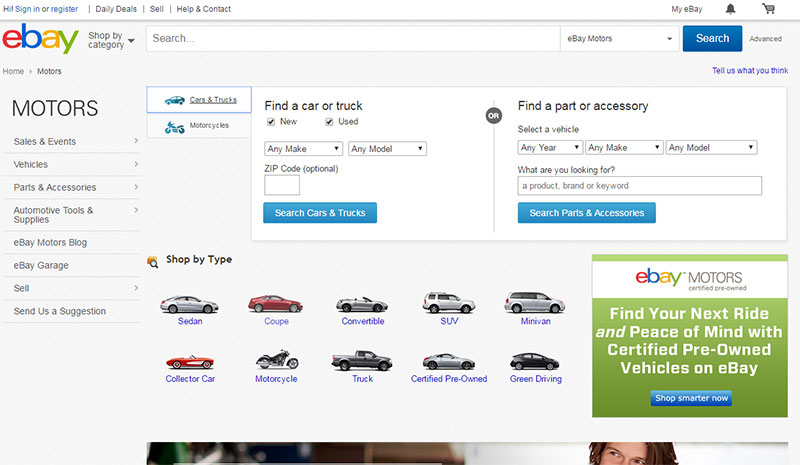Open the Any Year dropdown
Screen dimensions: 800x465
point(550,148)
